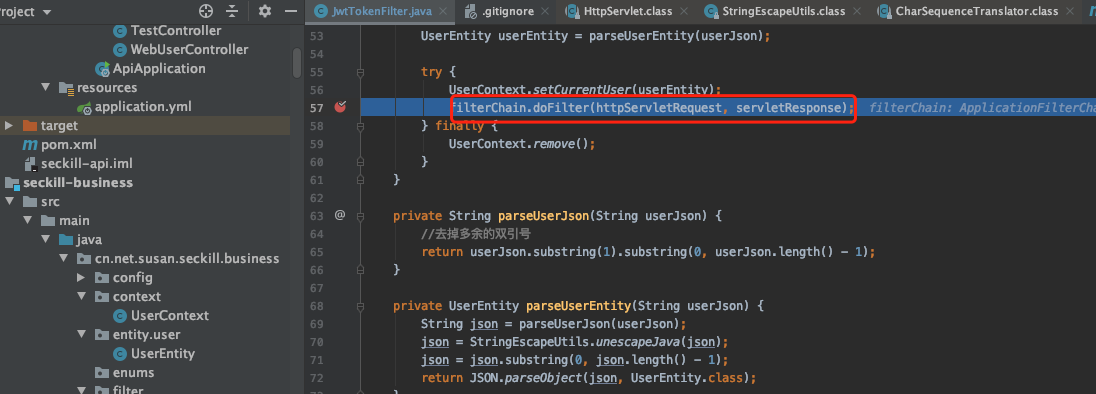Screen dimensions: 1096x394
Task: Toggle the breakpoint on line 57
Action: point(340,107)
